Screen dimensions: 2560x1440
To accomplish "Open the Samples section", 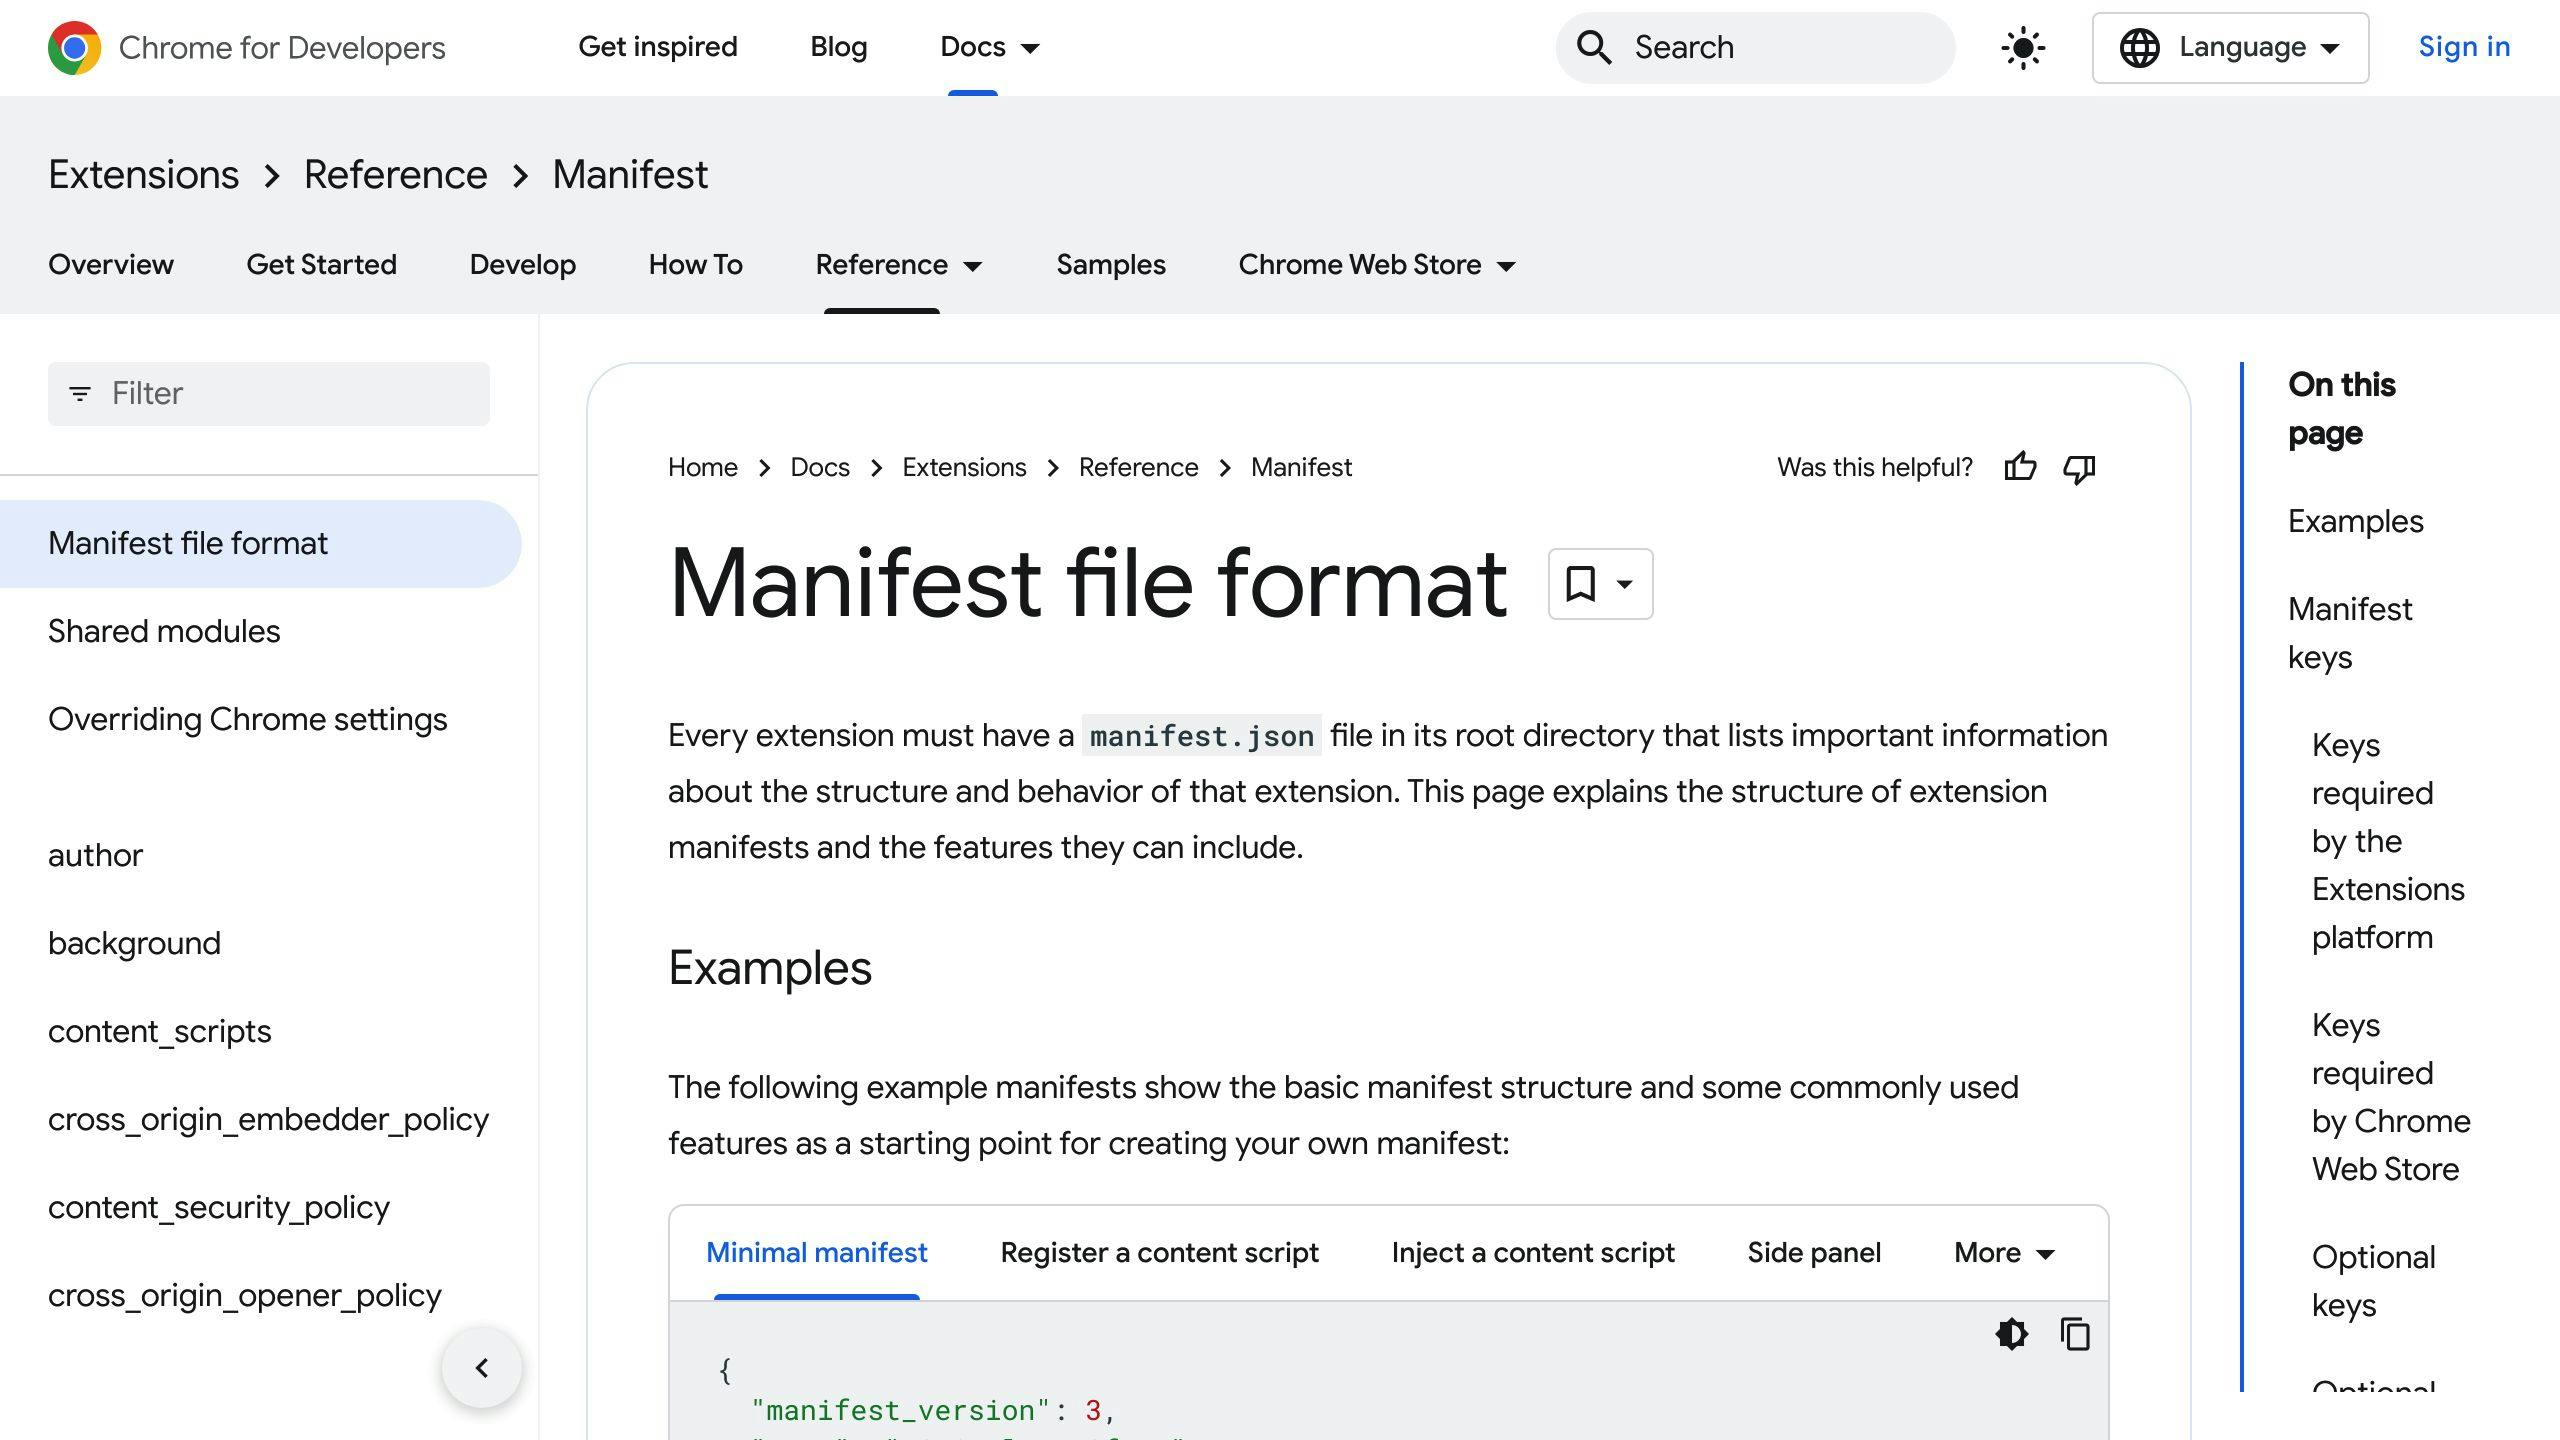I will click(1111, 265).
